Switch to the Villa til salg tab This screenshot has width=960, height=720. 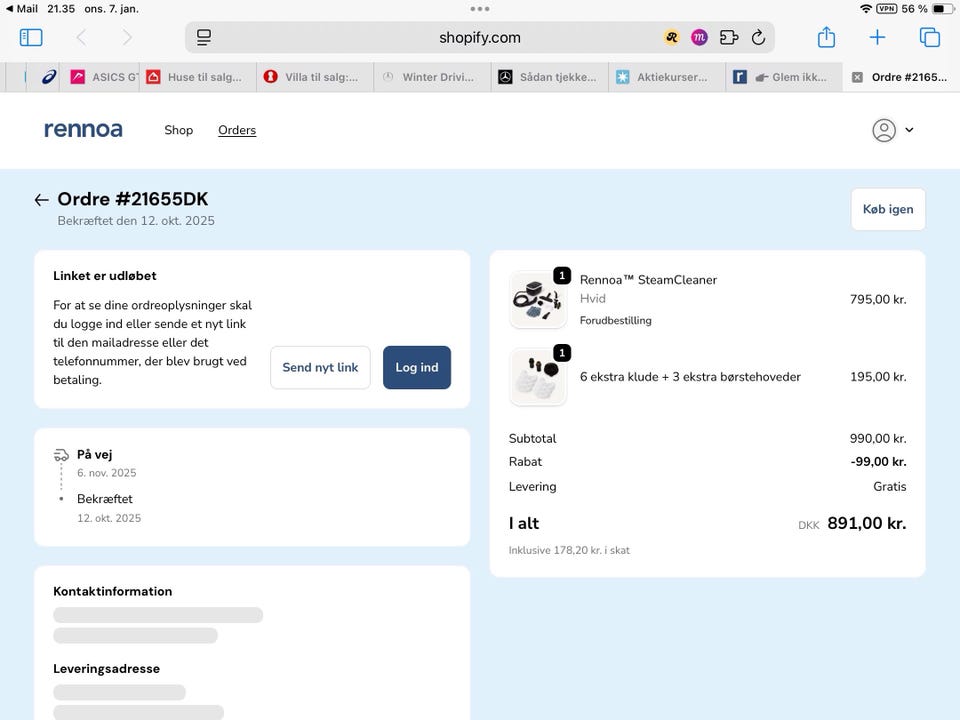click(315, 77)
